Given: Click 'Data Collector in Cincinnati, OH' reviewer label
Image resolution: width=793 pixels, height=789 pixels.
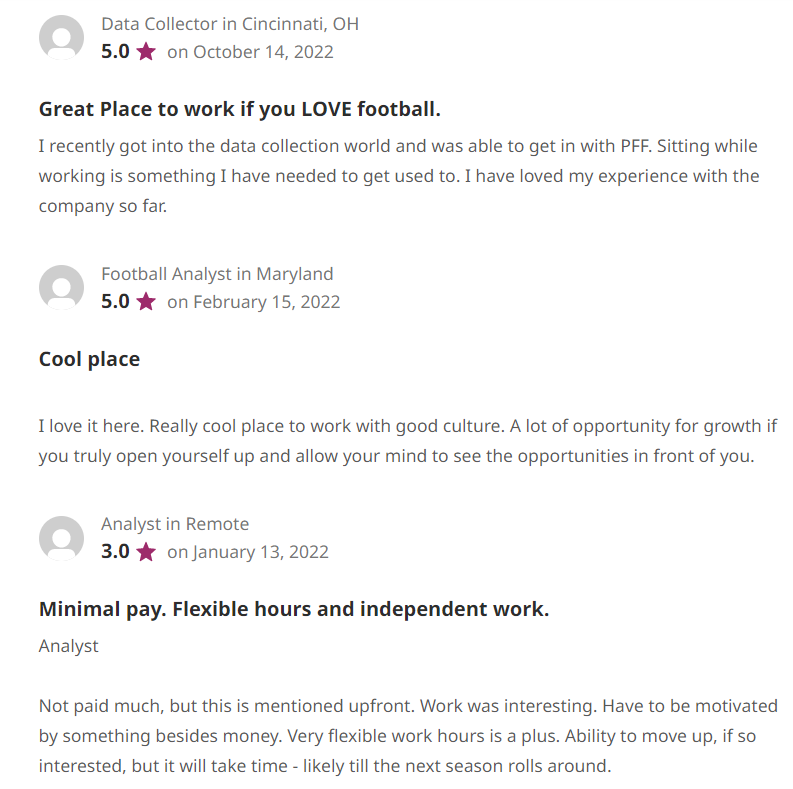Looking at the screenshot, I should pos(230,24).
